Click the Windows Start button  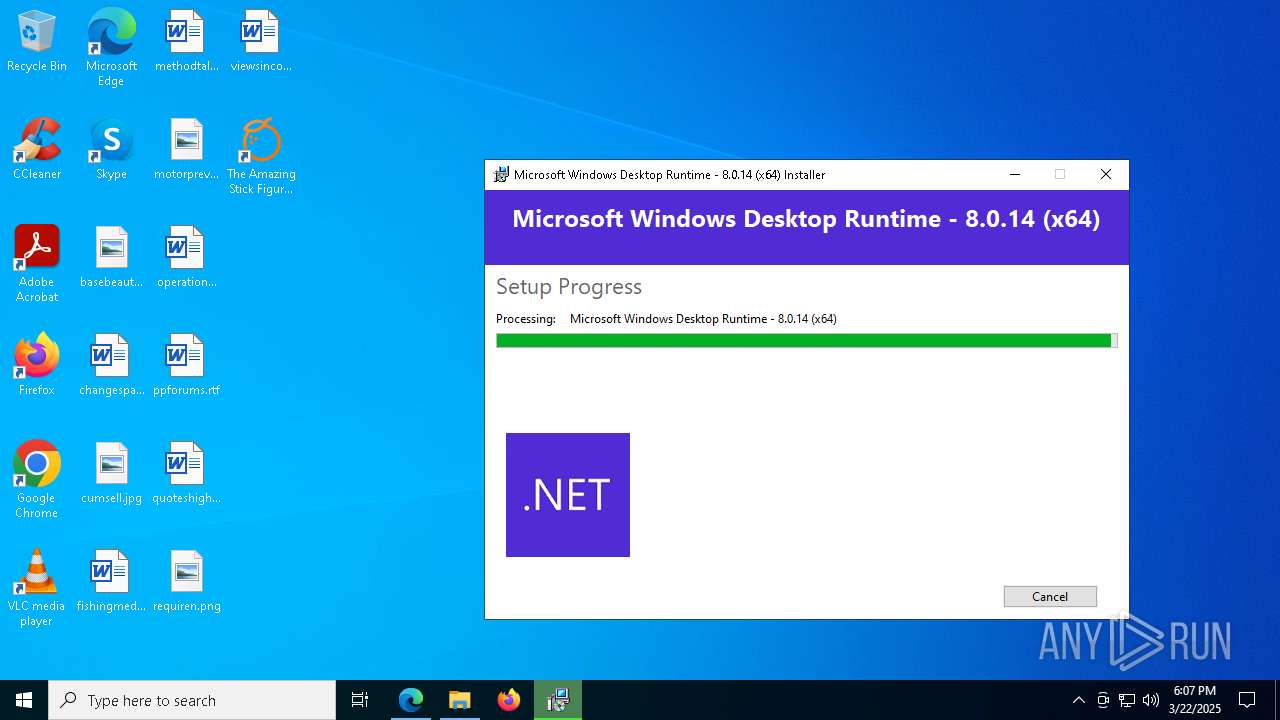tap(24, 700)
